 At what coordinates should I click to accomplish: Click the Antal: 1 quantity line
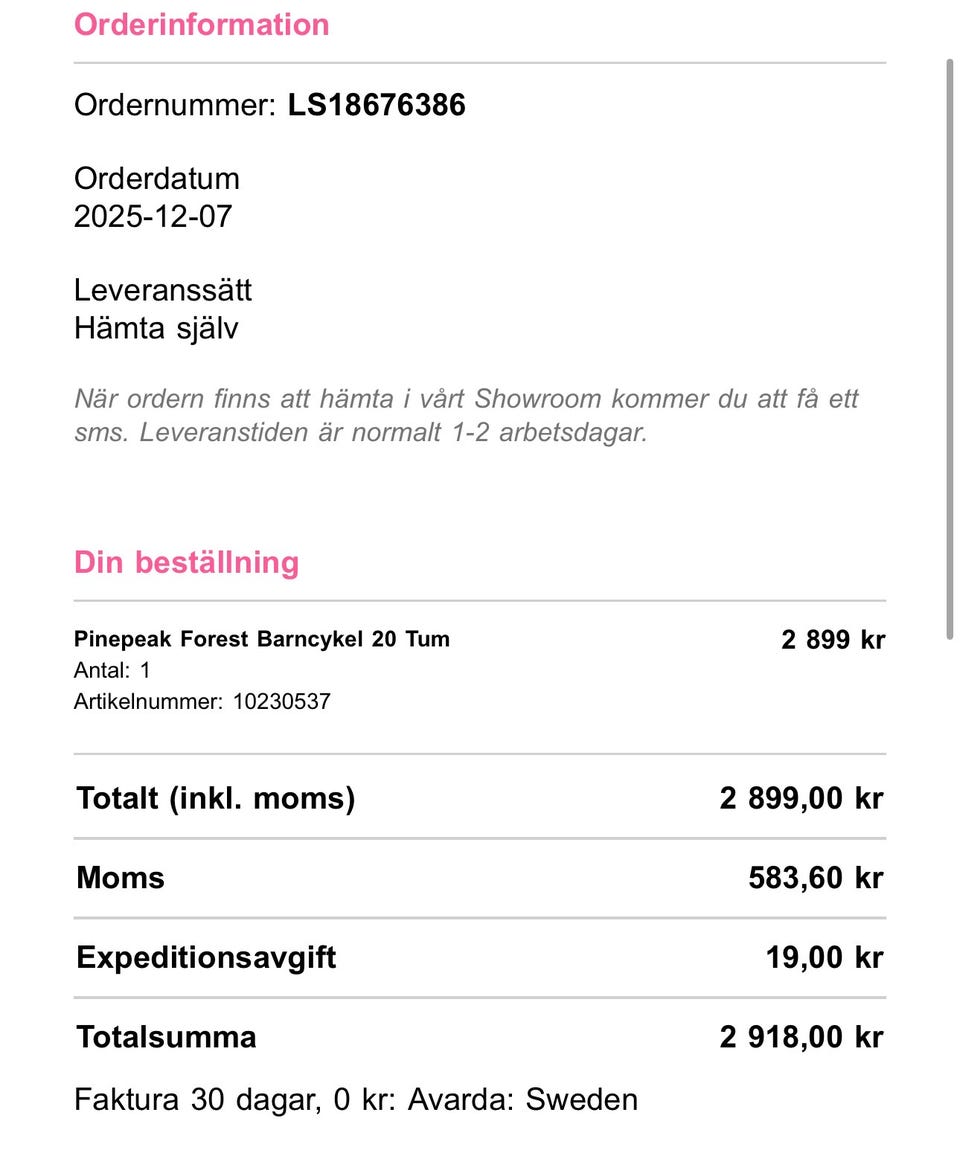112,670
